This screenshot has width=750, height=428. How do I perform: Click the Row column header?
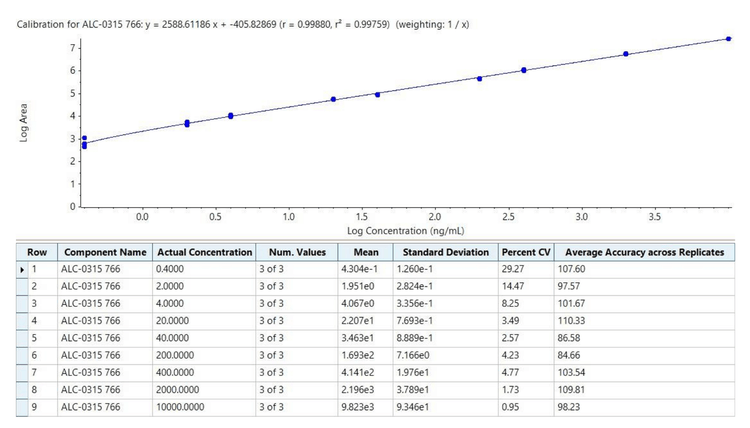click(37, 252)
